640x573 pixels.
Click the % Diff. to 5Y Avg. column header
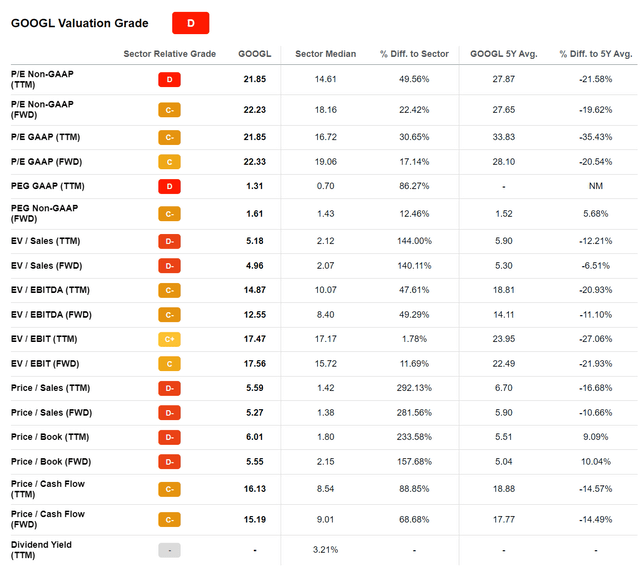tap(596, 54)
